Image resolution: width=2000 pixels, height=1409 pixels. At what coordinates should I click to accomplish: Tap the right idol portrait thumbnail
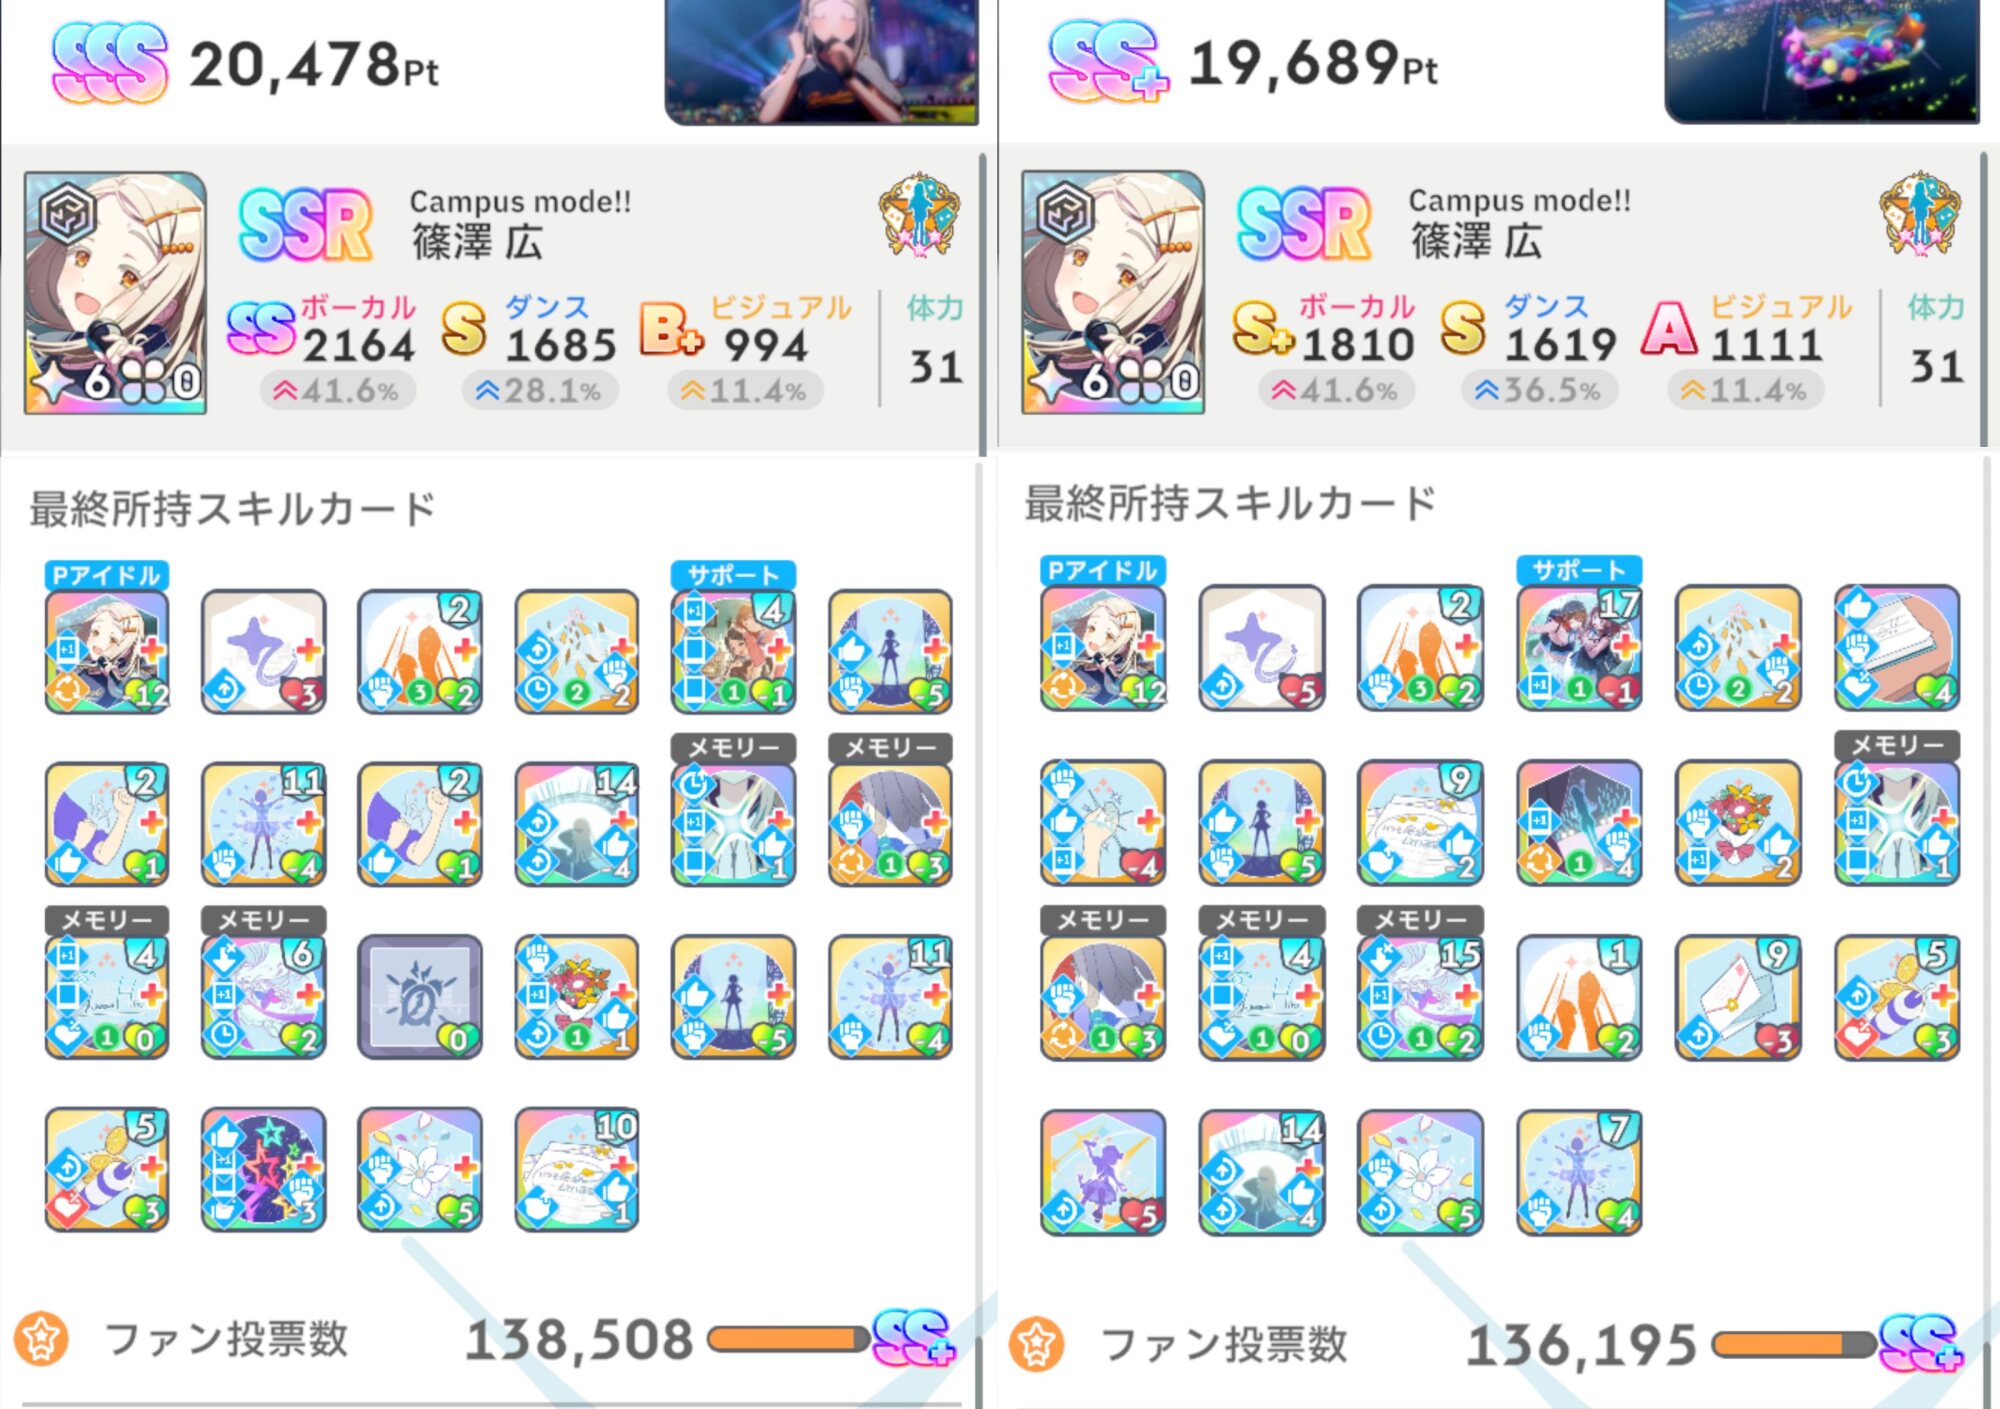point(1113,292)
